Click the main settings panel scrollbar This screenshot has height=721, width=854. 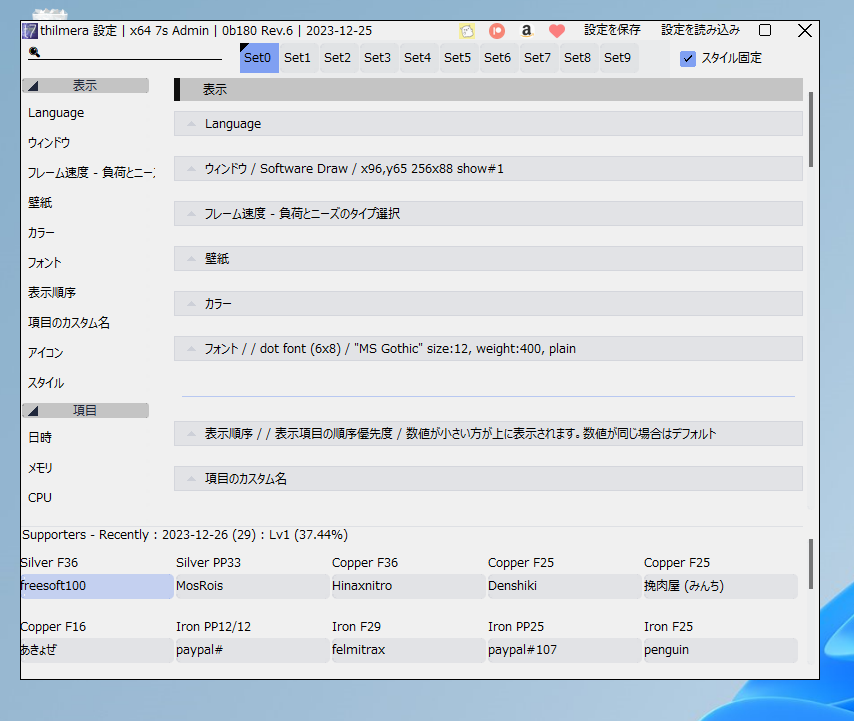tap(811, 130)
